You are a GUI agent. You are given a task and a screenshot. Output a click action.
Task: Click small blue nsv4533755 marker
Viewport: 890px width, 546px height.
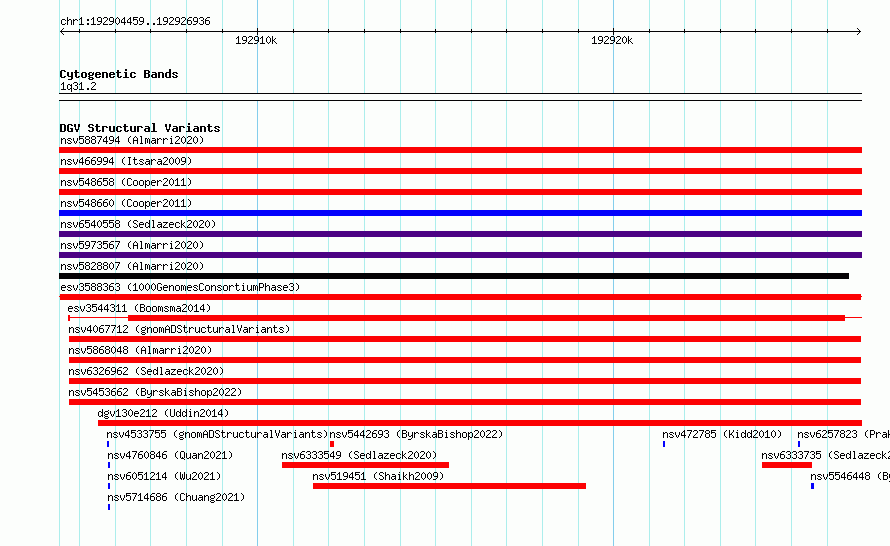click(108, 444)
